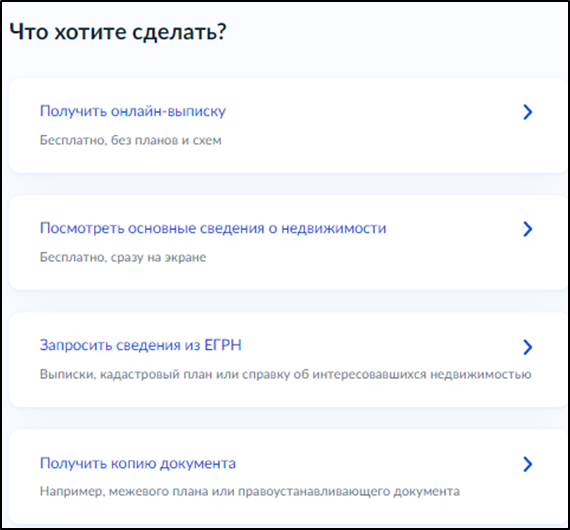Screen dimensions: 570x530
Task: Click description starting with Выписки, кадастровый план
Action: tap(285, 374)
